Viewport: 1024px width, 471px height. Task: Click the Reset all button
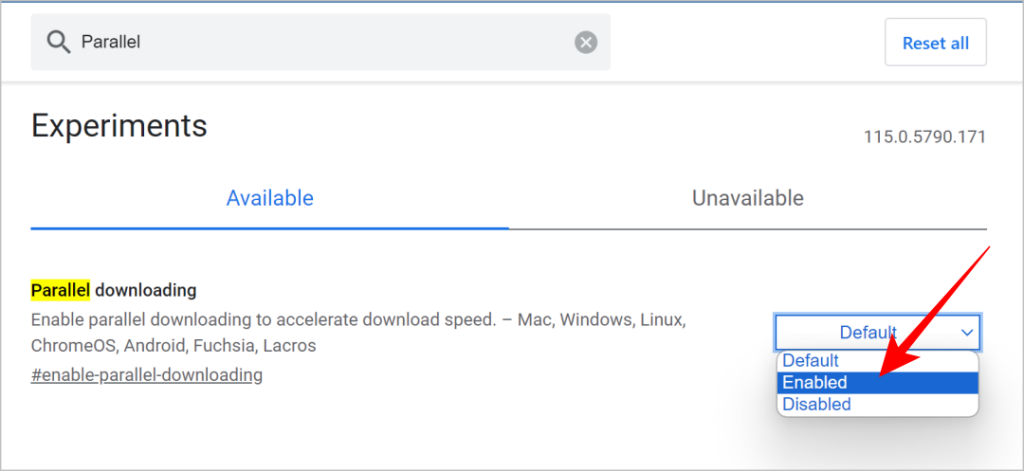coord(935,42)
